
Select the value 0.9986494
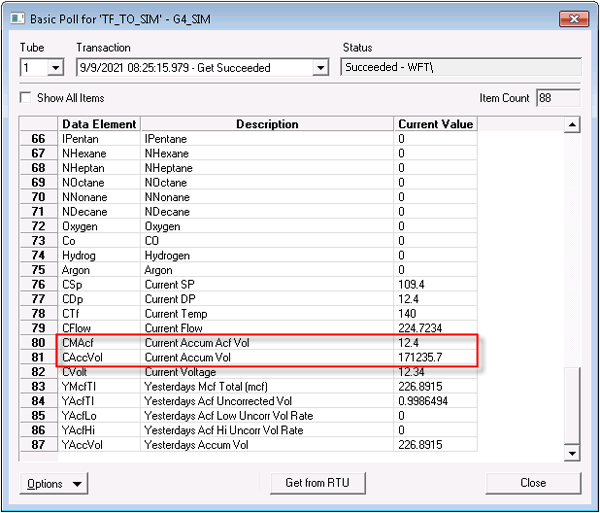click(x=435, y=401)
